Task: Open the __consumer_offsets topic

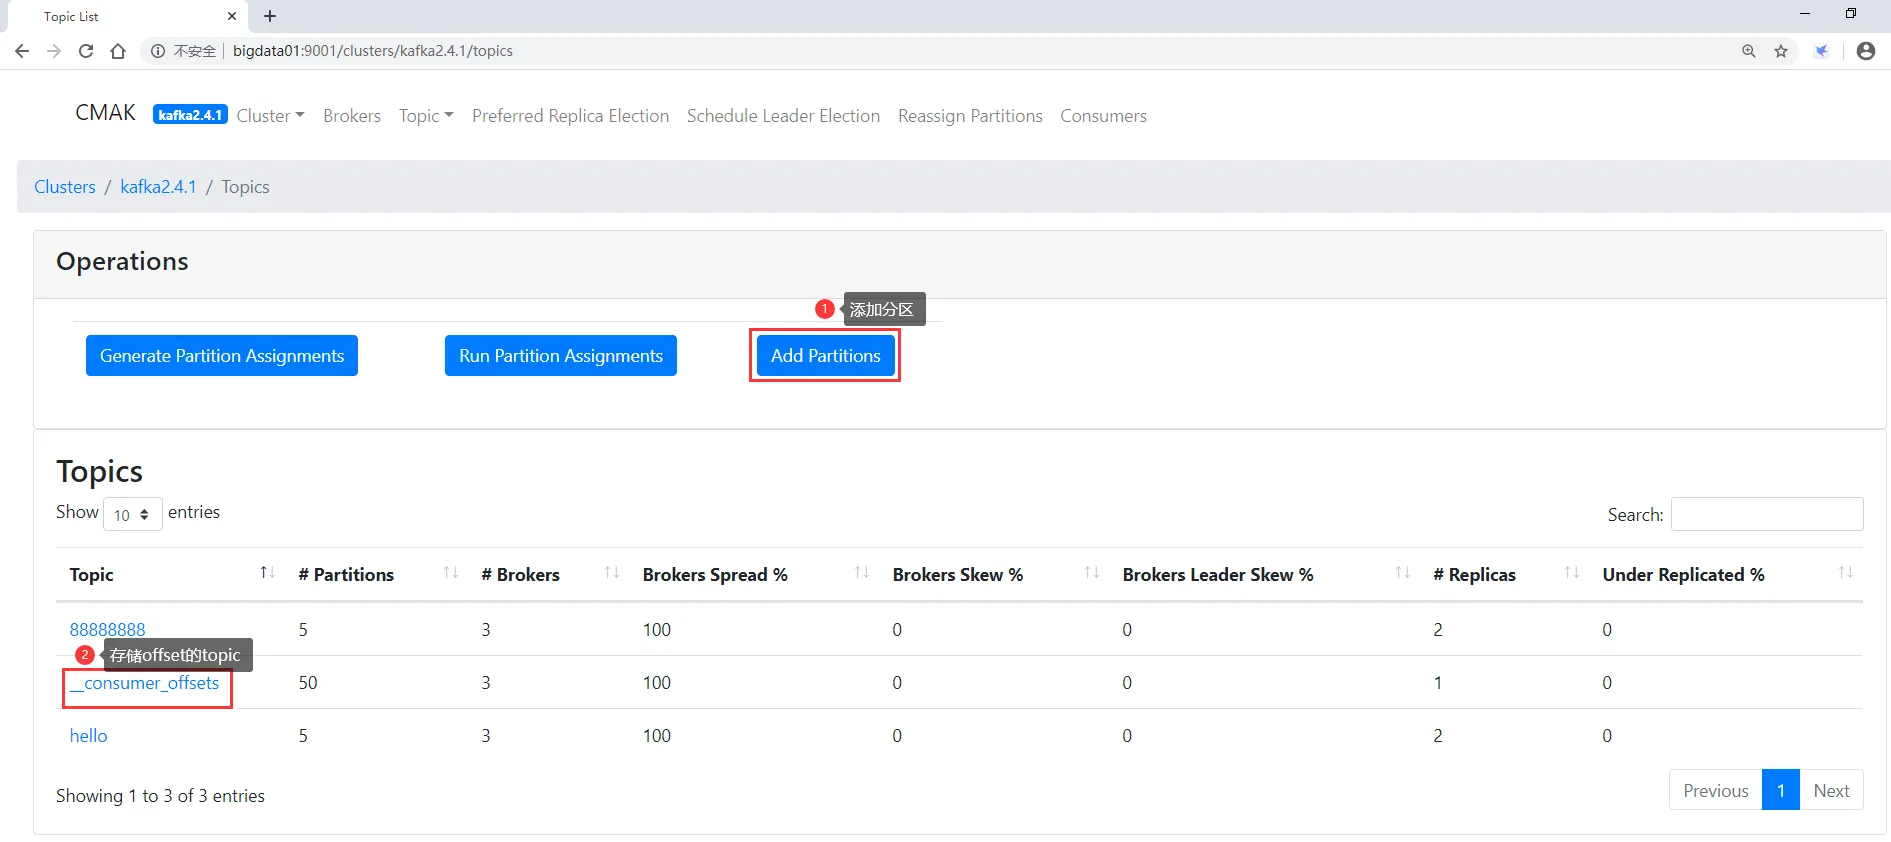Action: [144, 683]
